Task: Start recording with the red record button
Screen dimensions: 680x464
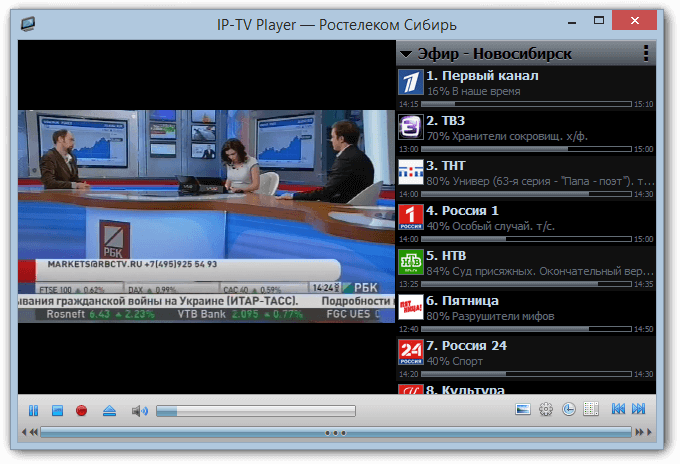Action: (x=81, y=410)
